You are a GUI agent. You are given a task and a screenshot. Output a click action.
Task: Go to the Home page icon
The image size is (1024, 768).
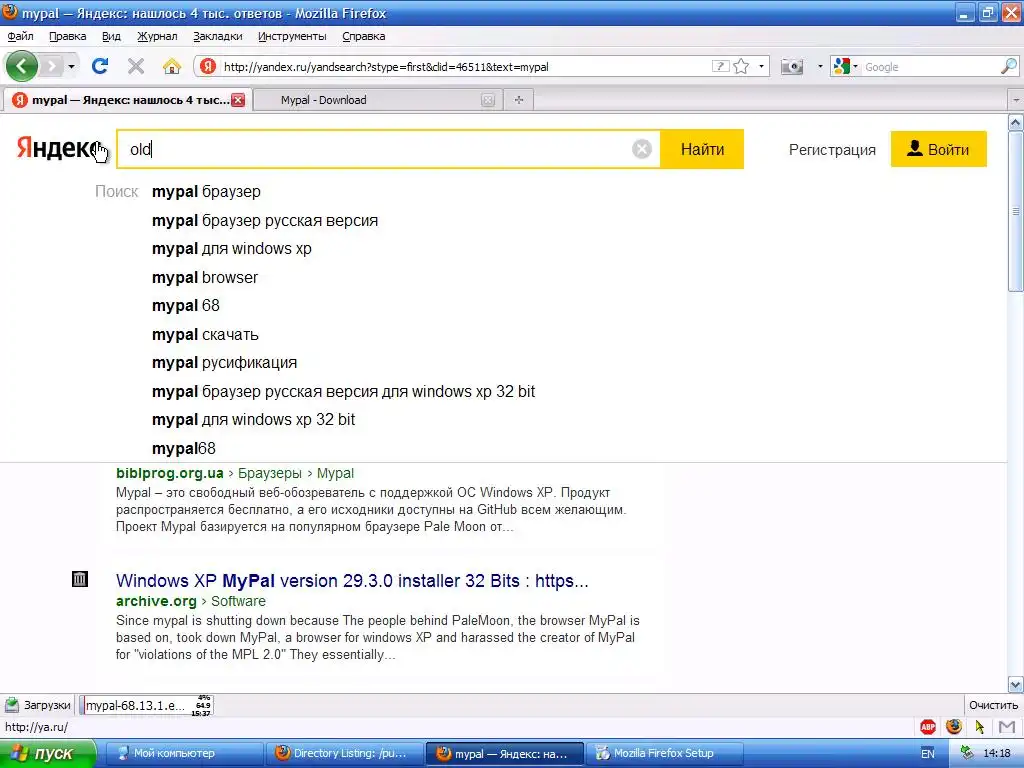172,66
